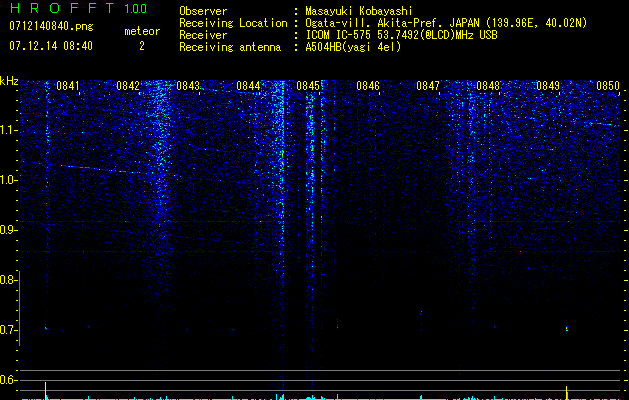Click the 1.0 kHz axis label
The image size is (629, 400).
tap(8, 180)
